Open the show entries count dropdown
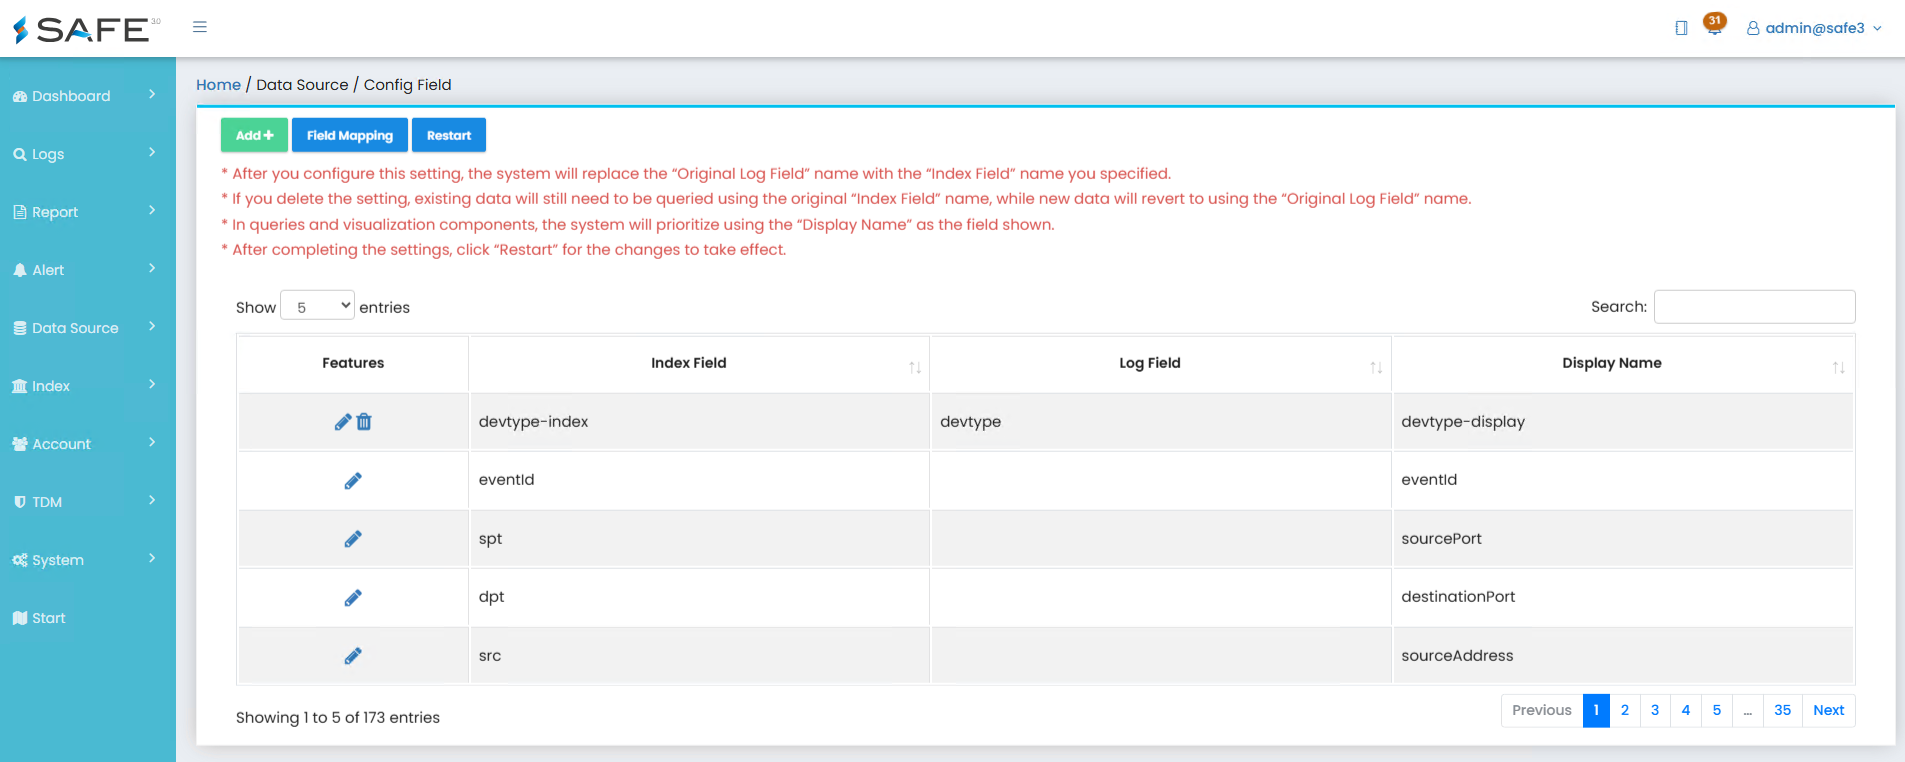Screen dimensions: 1905x762 pyautogui.click(x=318, y=306)
